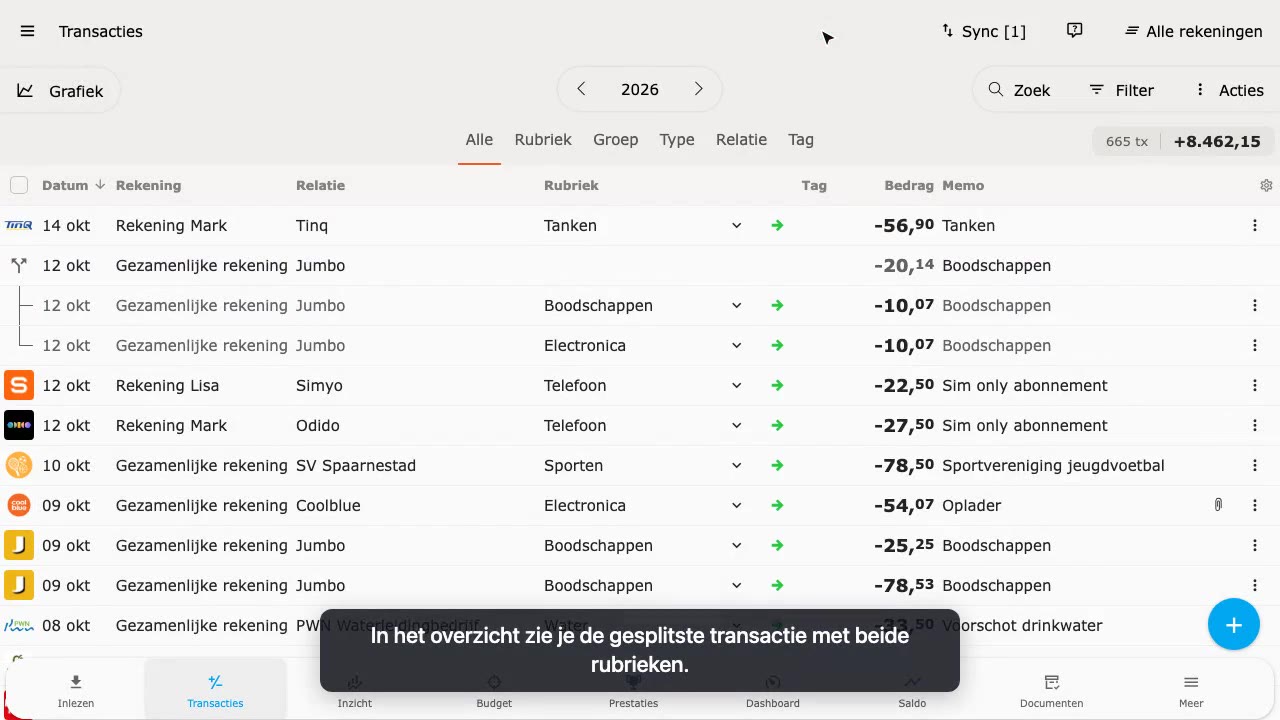This screenshot has height=720, width=1280.
Task: Open the Acties menu
Action: point(1229,90)
